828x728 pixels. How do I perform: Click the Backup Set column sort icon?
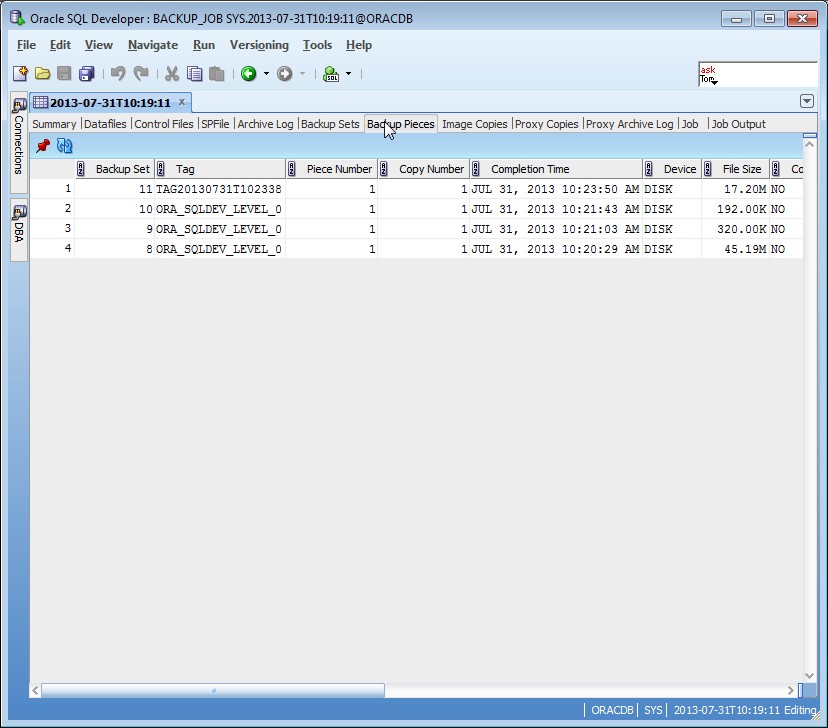(81, 169)
